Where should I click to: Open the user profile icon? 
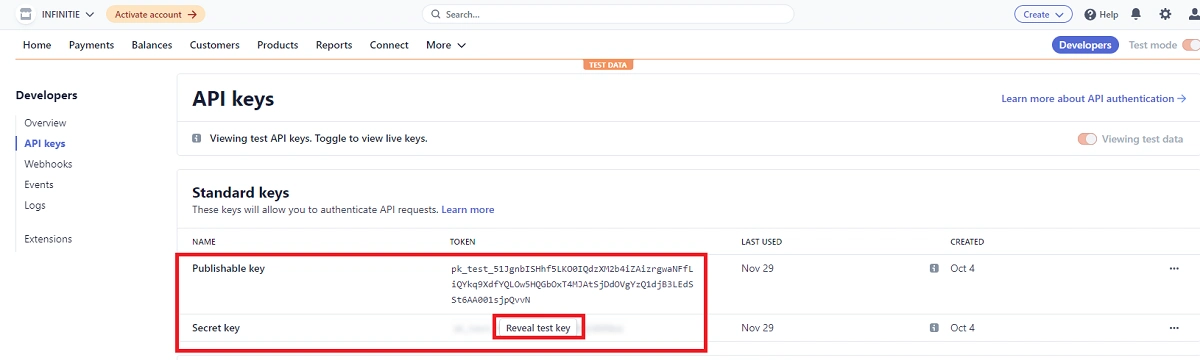(1191, 14)
